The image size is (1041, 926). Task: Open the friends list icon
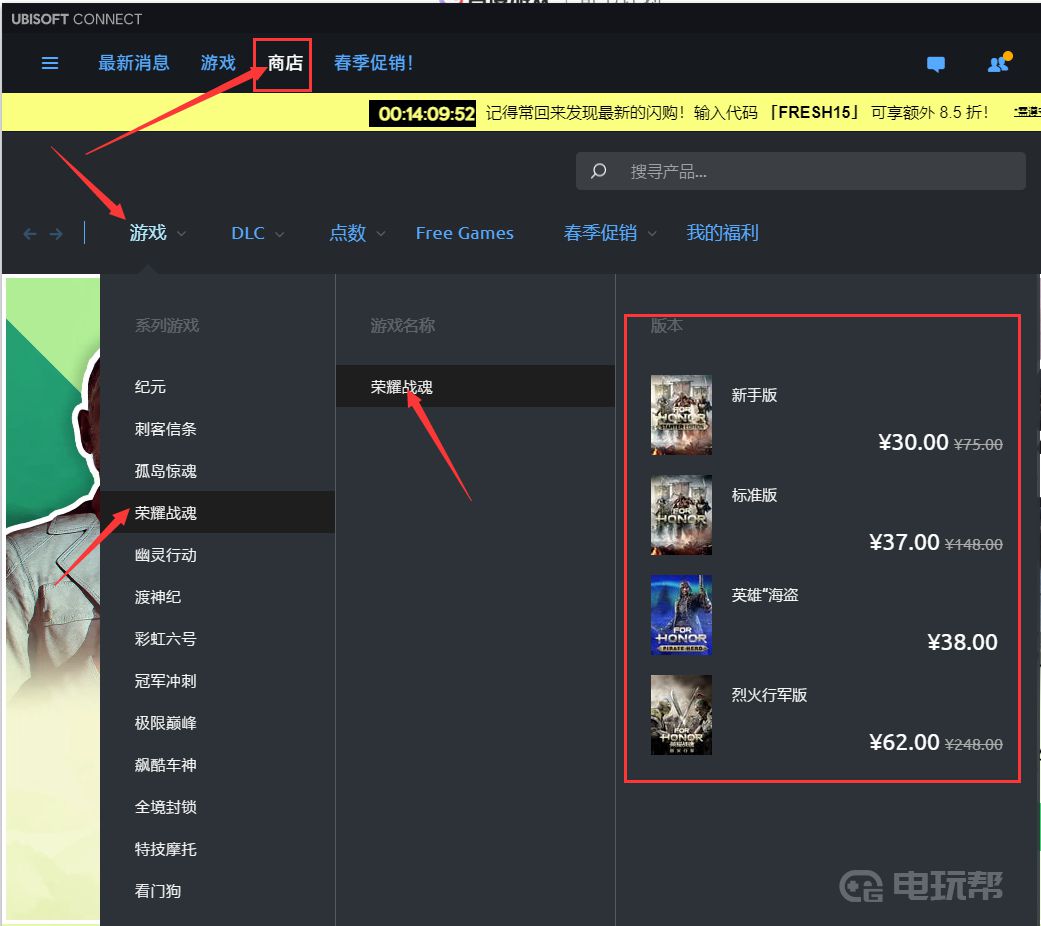click(998, 64)
